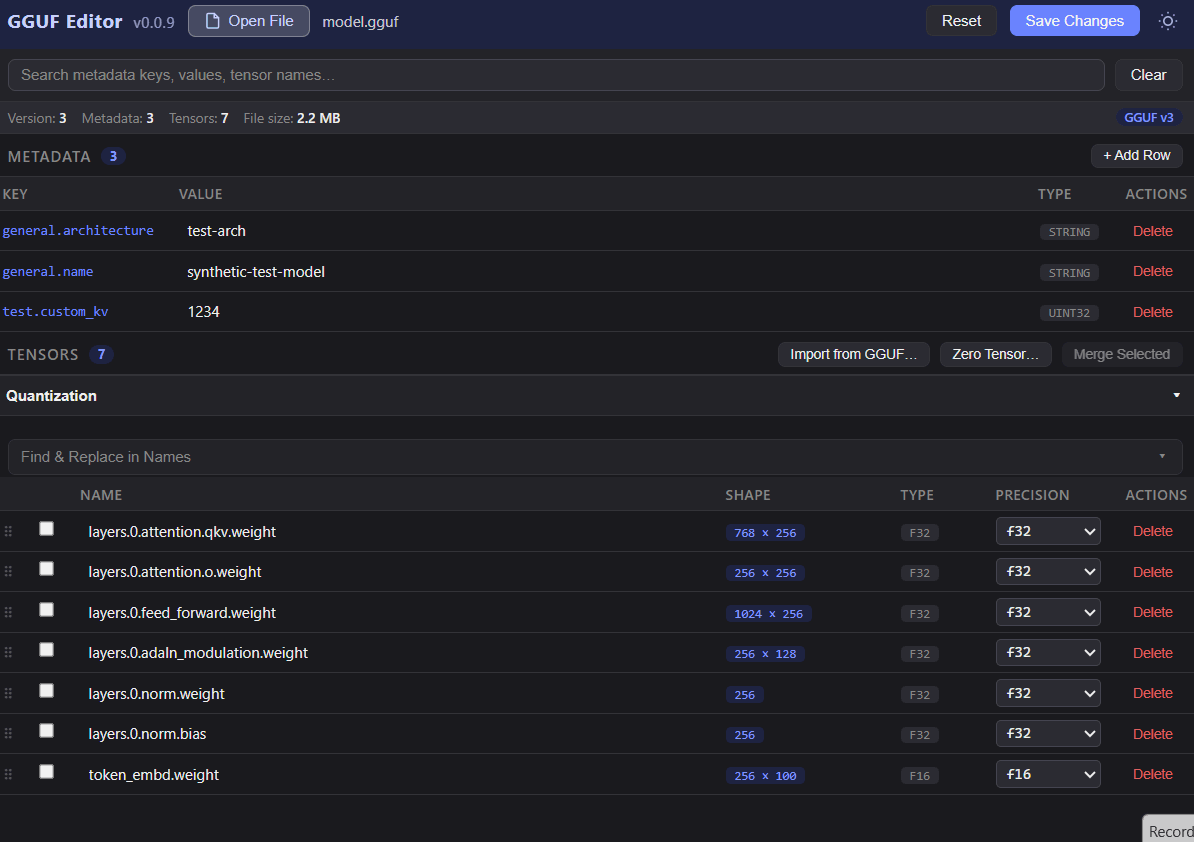Expand Find & Replace in Names panel

click(597, 457)
